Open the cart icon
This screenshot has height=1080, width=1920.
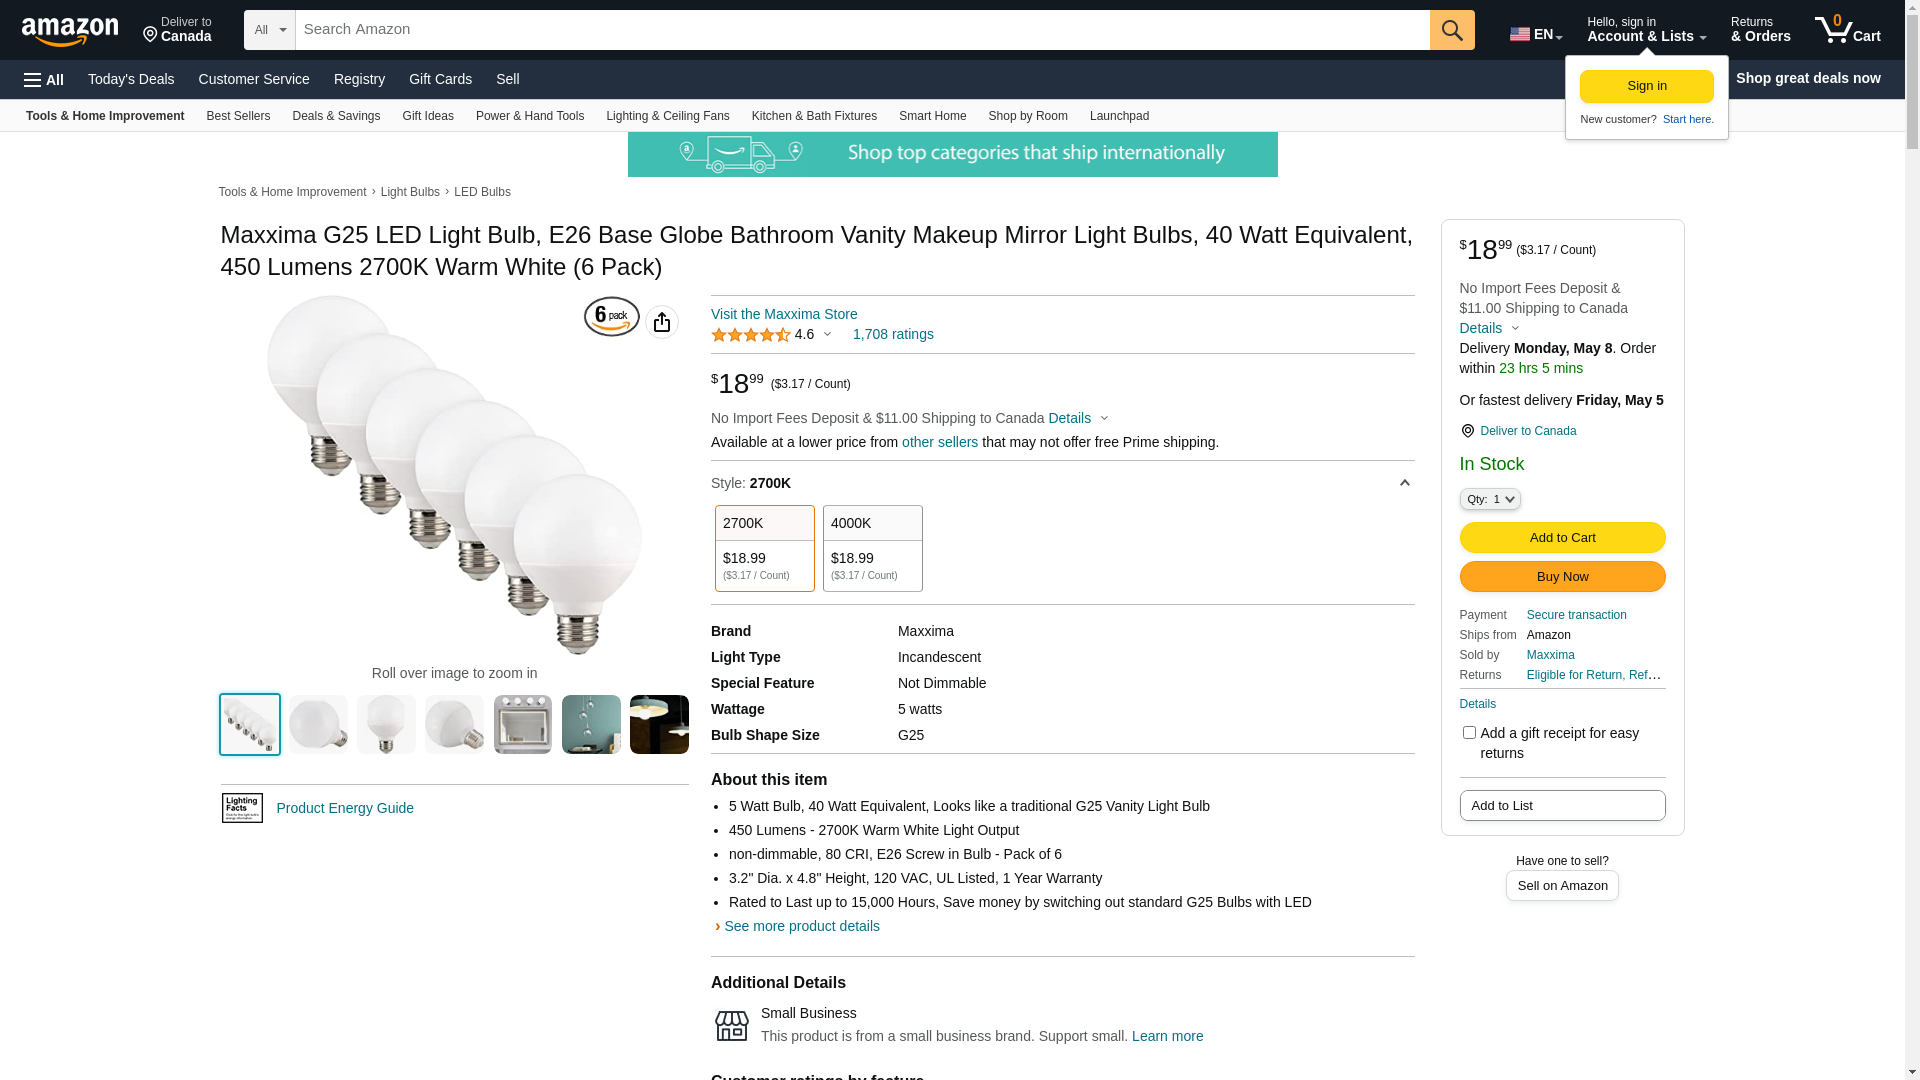1847,30
